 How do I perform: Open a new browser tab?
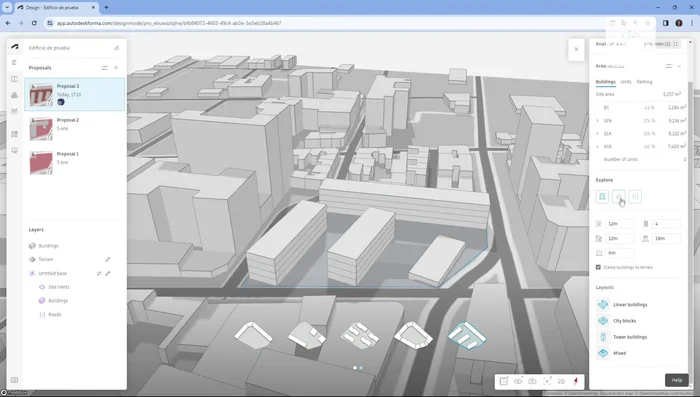pyautogui.click(x=106, y=8)
